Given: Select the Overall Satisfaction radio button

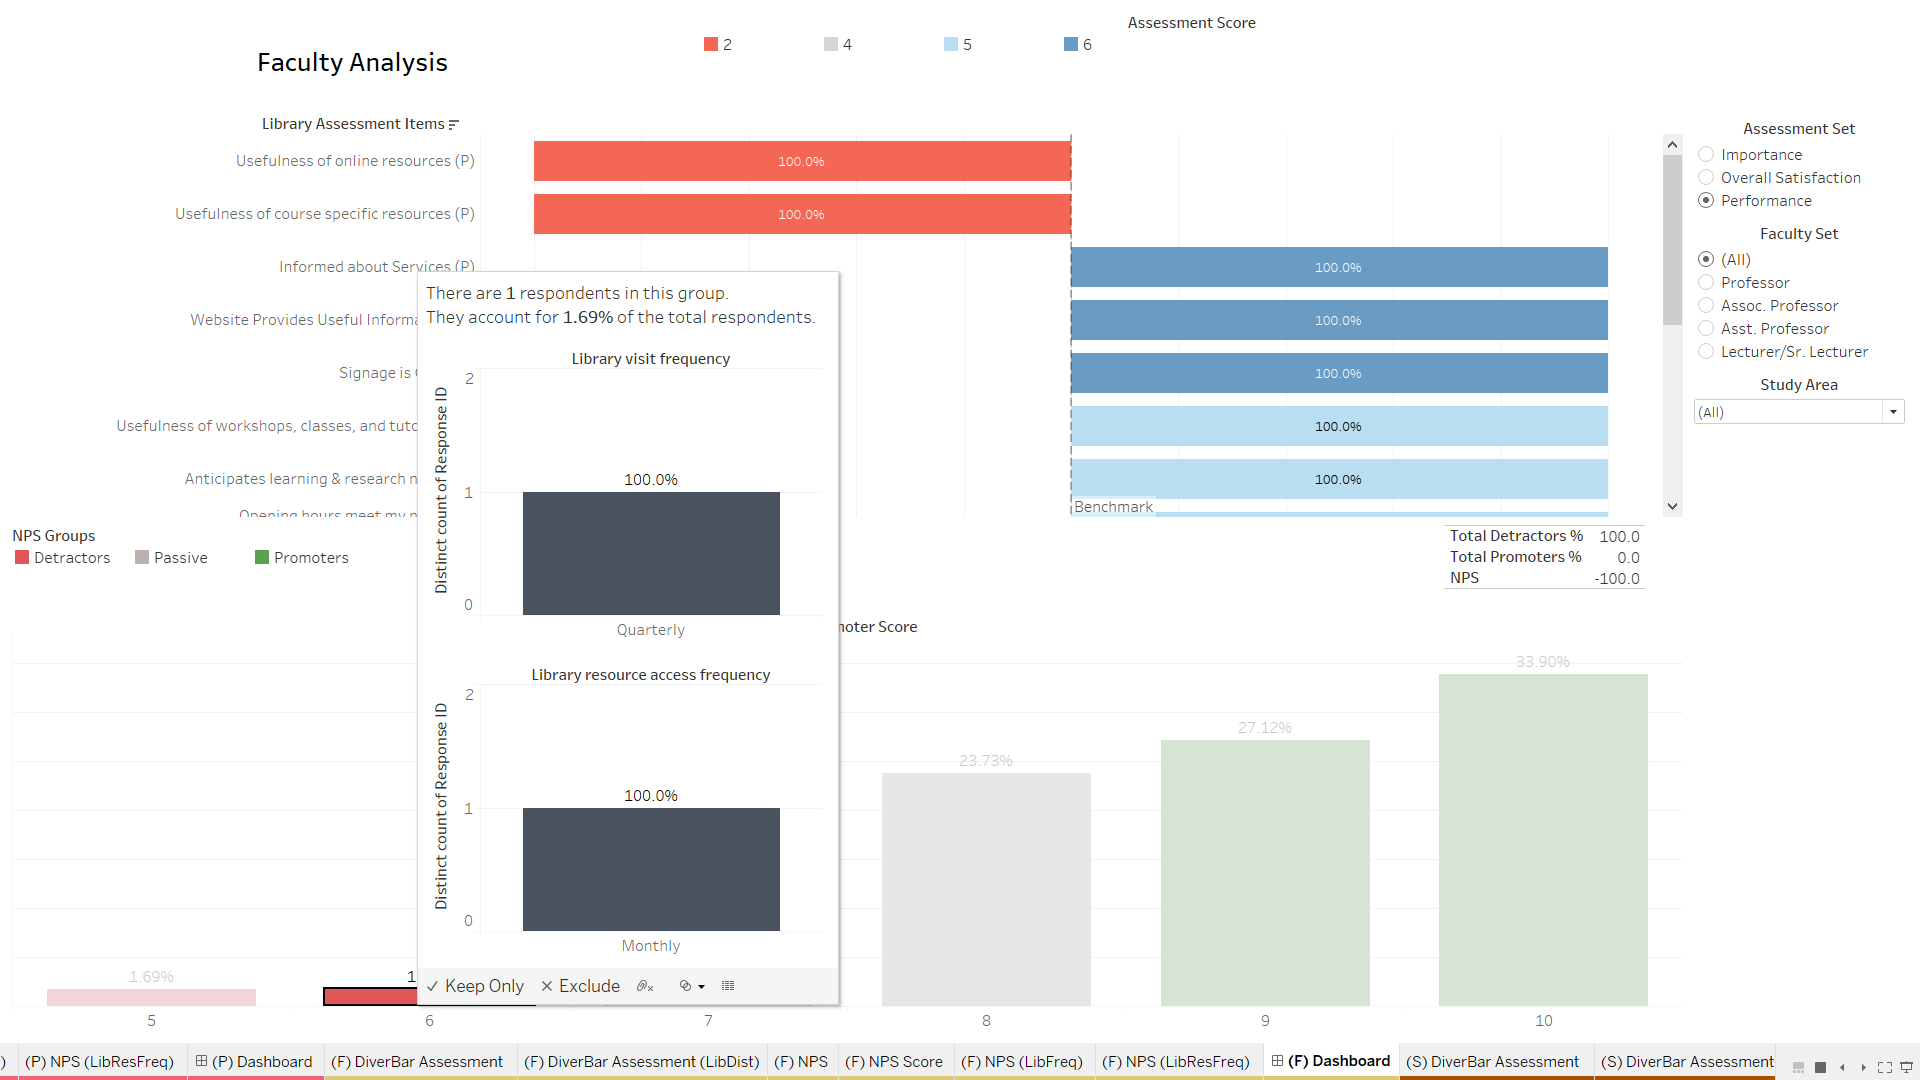Looking at the screenshot, I should 1706,177.
